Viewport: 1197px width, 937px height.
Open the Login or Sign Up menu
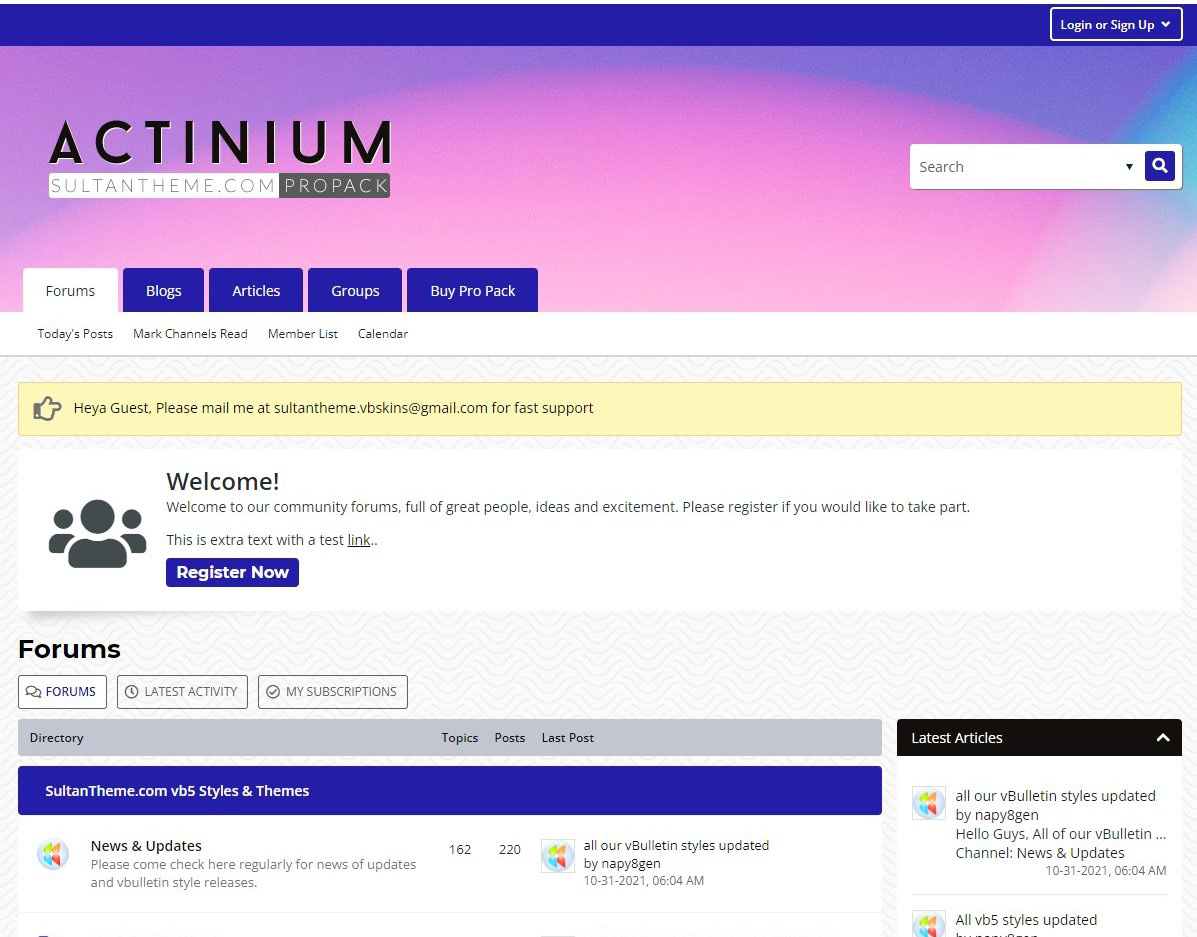tap(1115, 24)
